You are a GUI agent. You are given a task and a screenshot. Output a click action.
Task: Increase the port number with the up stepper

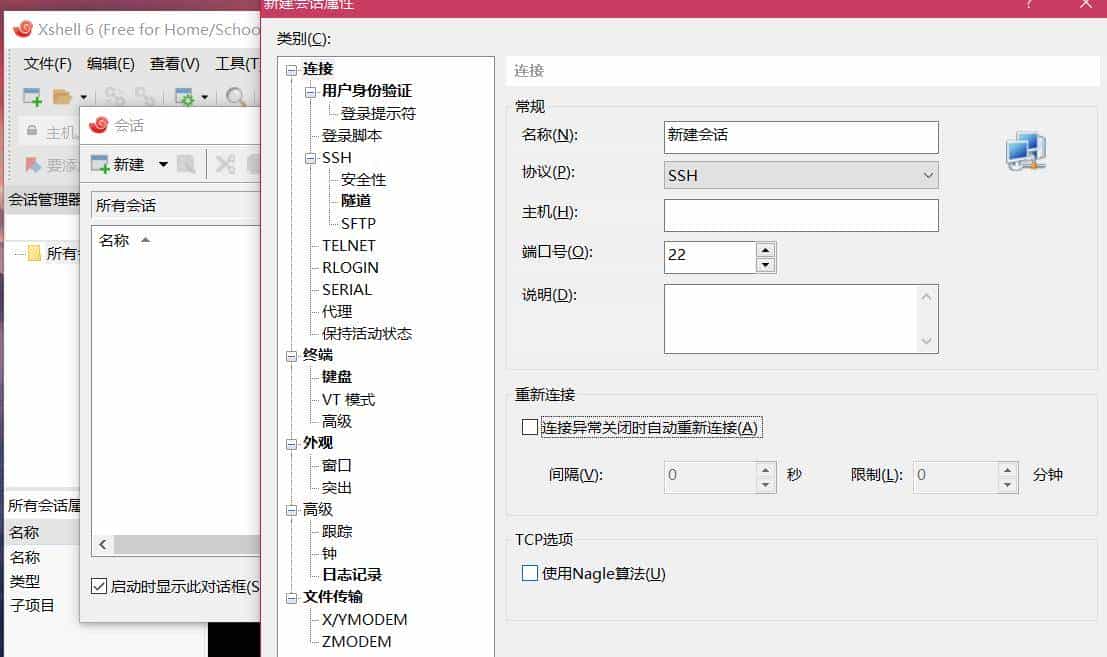pyautogui.click(x=764, y=250)
